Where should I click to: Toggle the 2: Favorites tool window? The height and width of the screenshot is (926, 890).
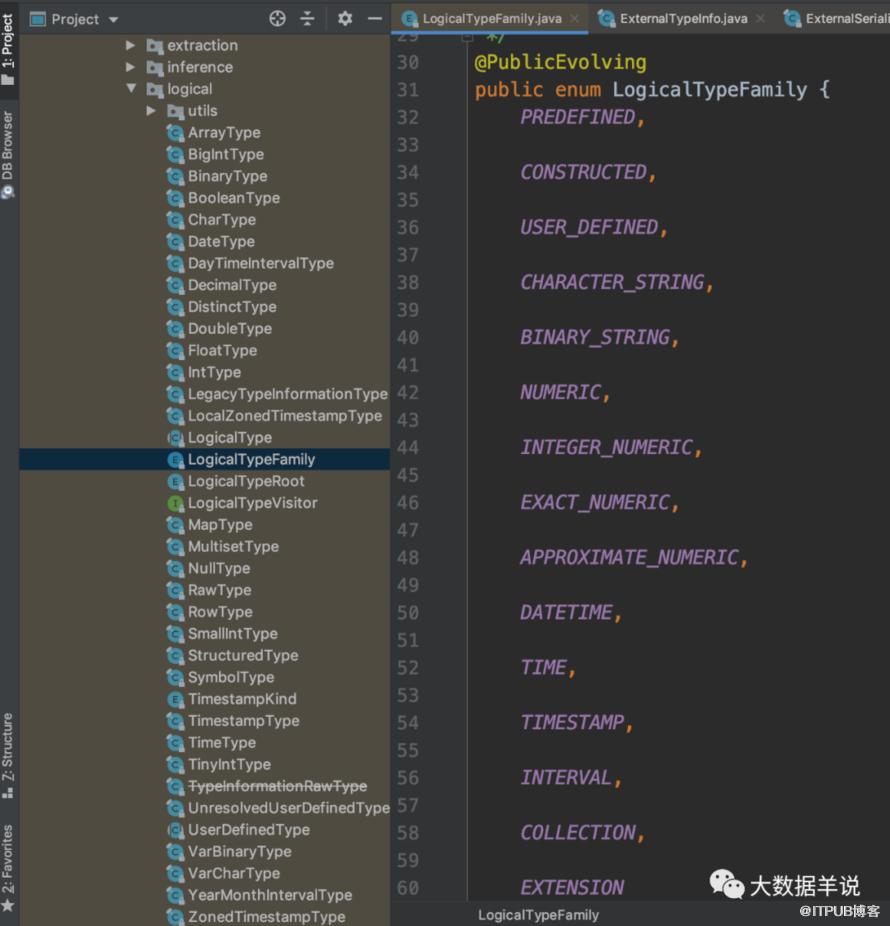coord(8,867)
